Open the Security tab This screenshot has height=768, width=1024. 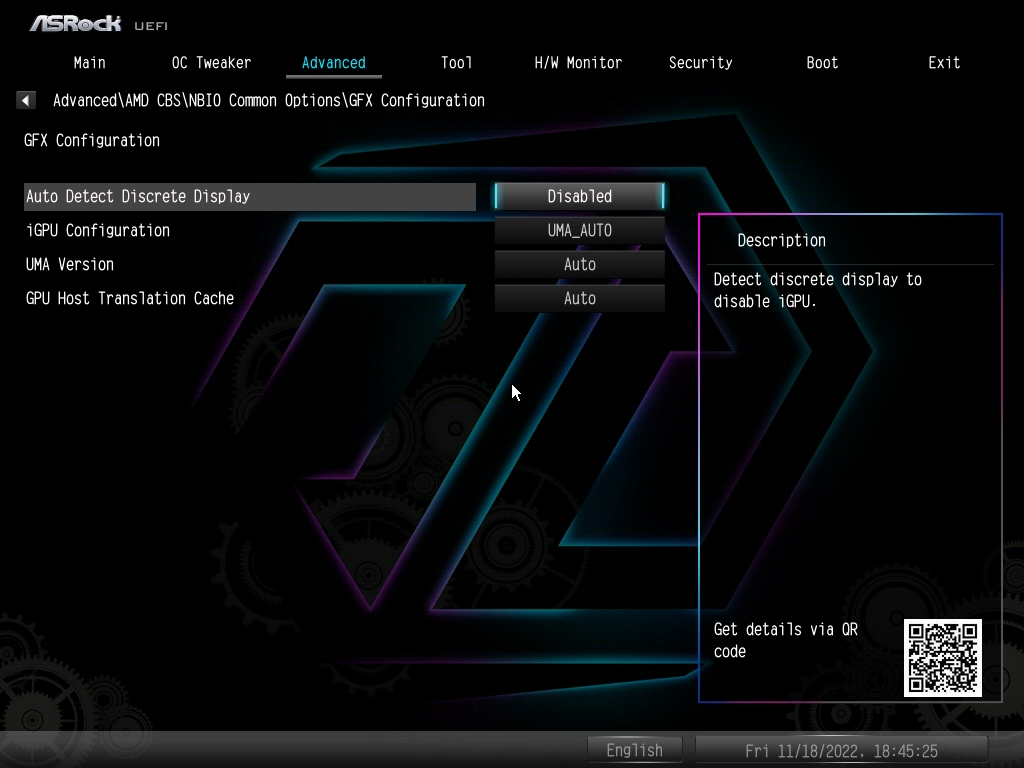point(700,63)
